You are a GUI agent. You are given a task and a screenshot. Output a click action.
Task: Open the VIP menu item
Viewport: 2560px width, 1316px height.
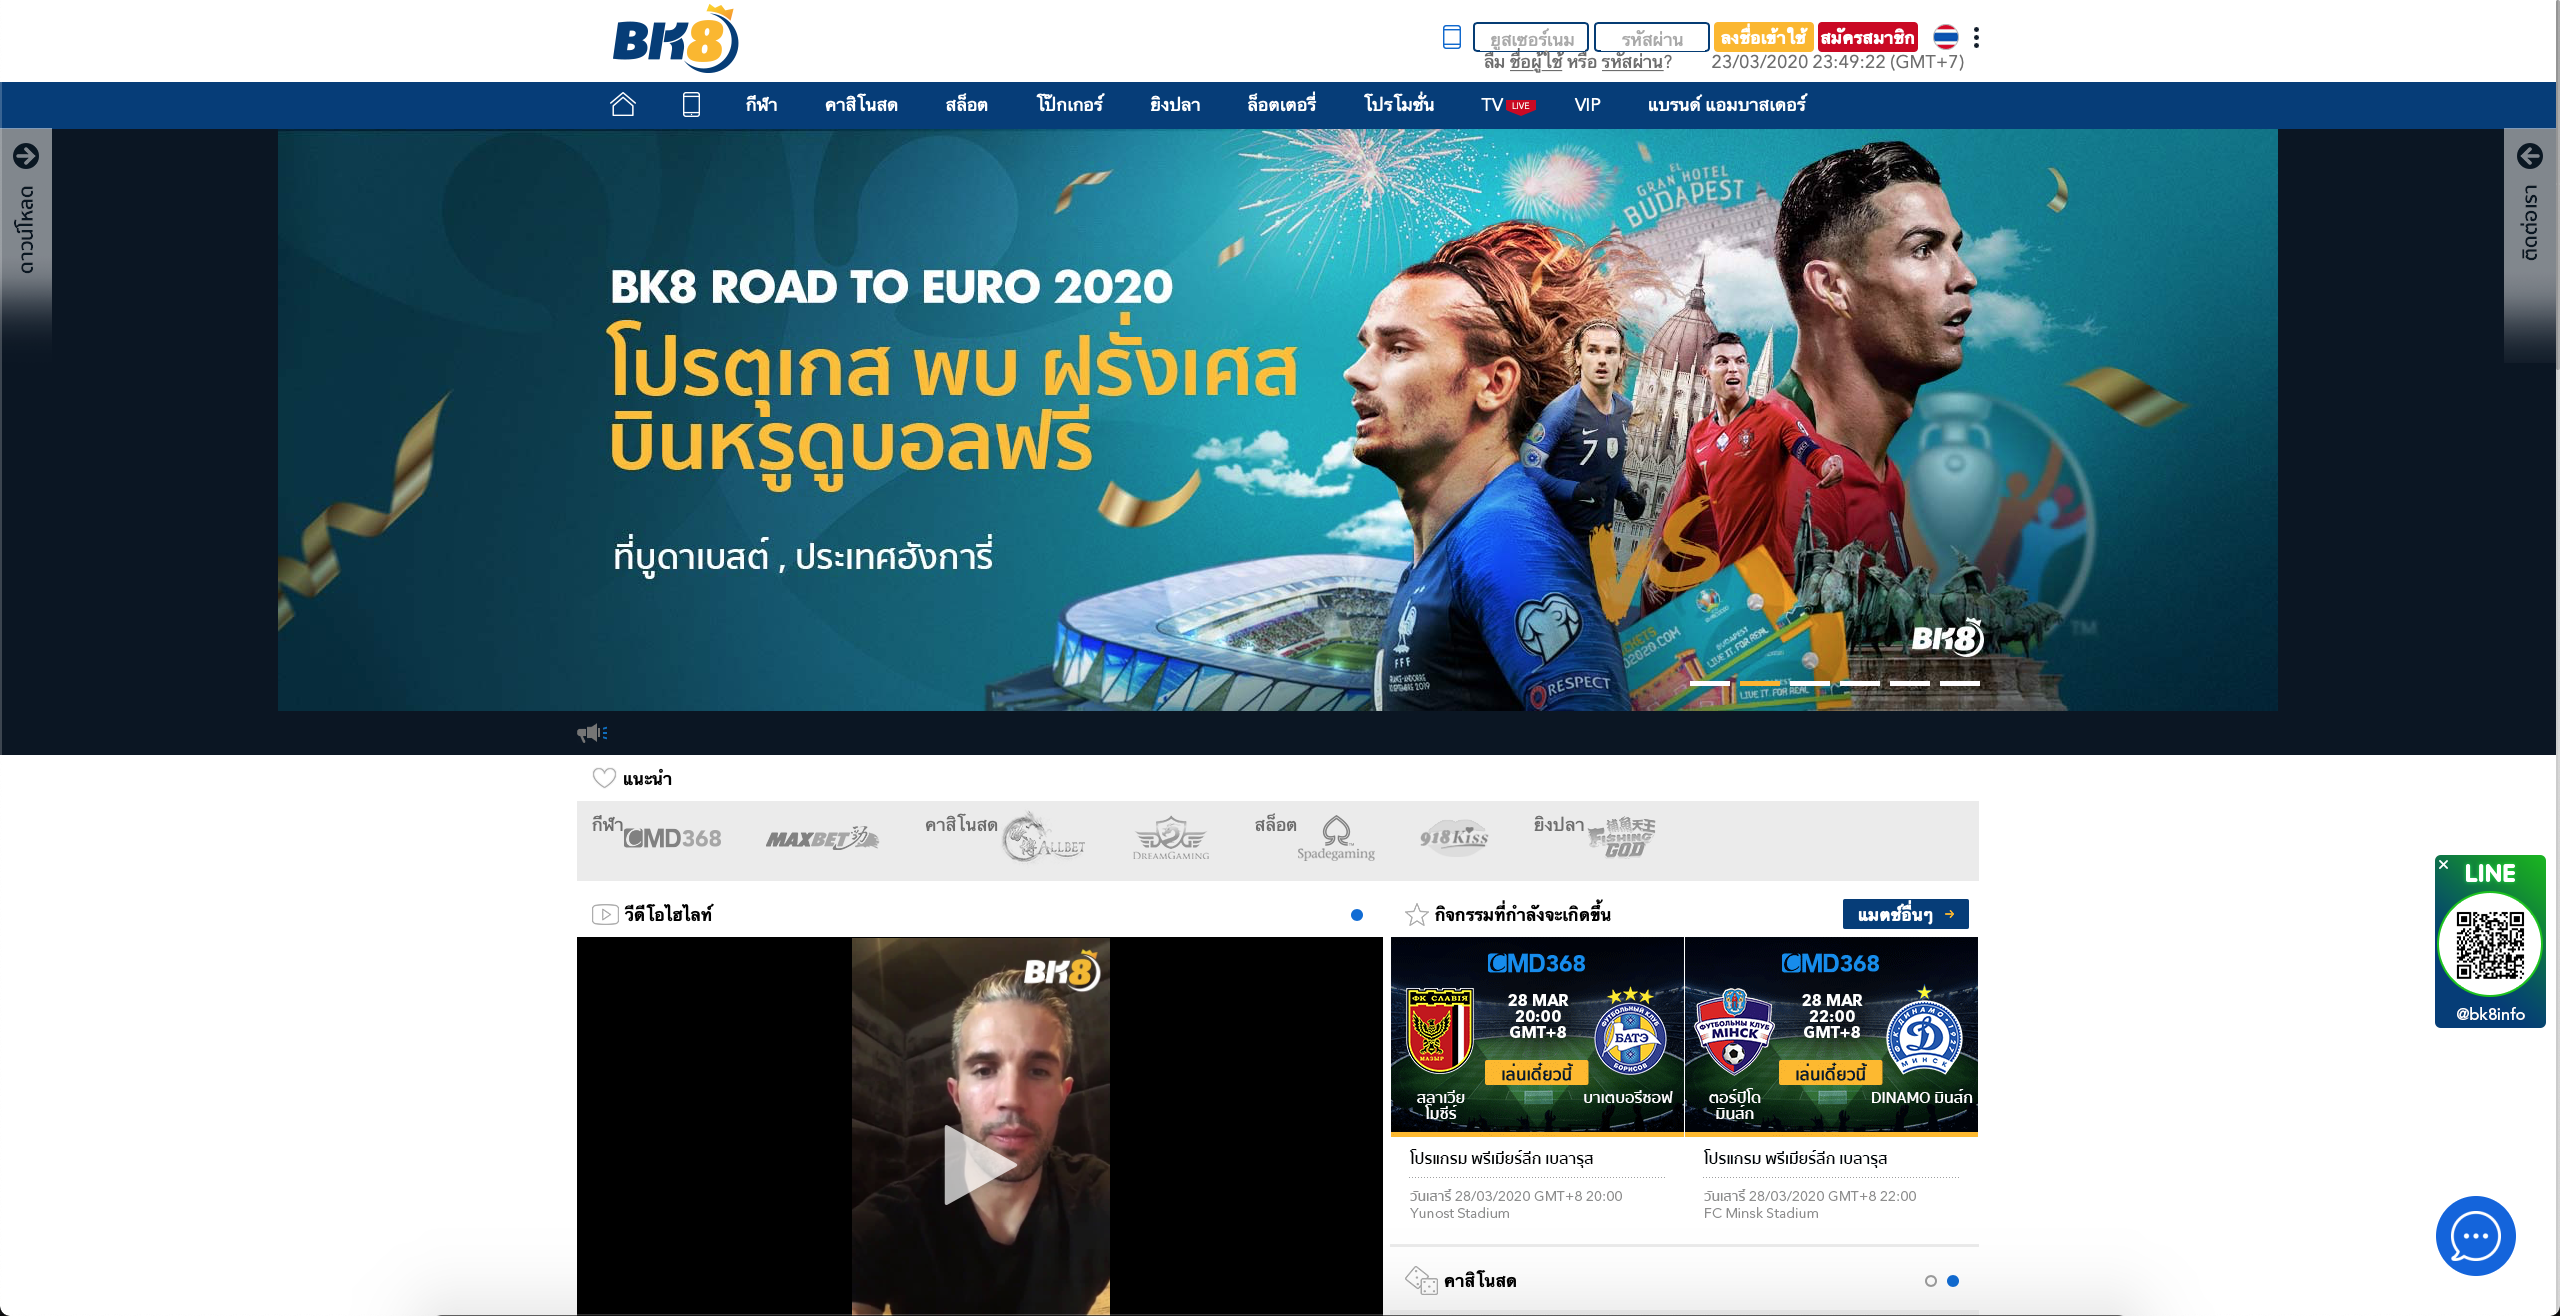click(x=1587, y=105)
